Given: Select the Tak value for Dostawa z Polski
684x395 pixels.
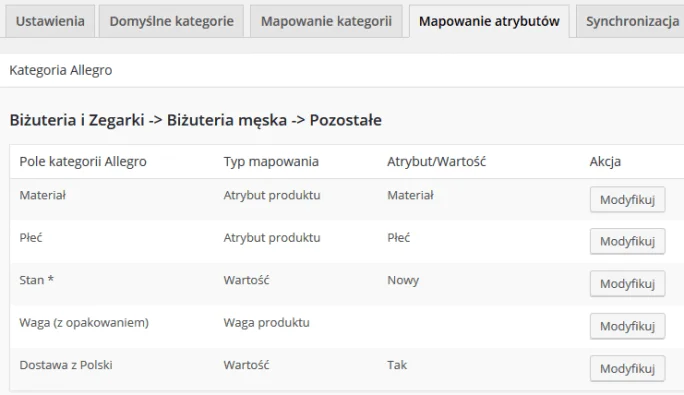Looking at the screenshot, I should coord(397,365).
